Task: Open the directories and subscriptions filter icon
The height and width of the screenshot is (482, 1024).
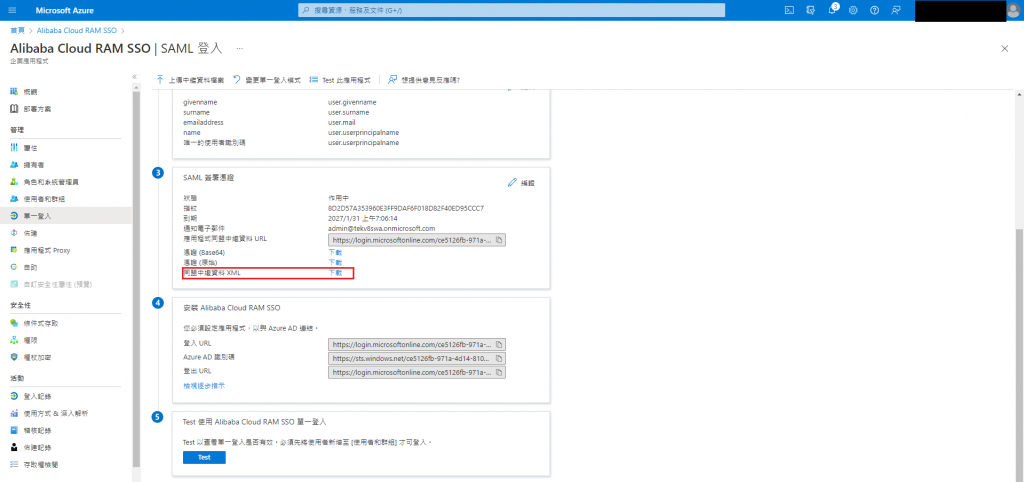Action: point(810,10)
